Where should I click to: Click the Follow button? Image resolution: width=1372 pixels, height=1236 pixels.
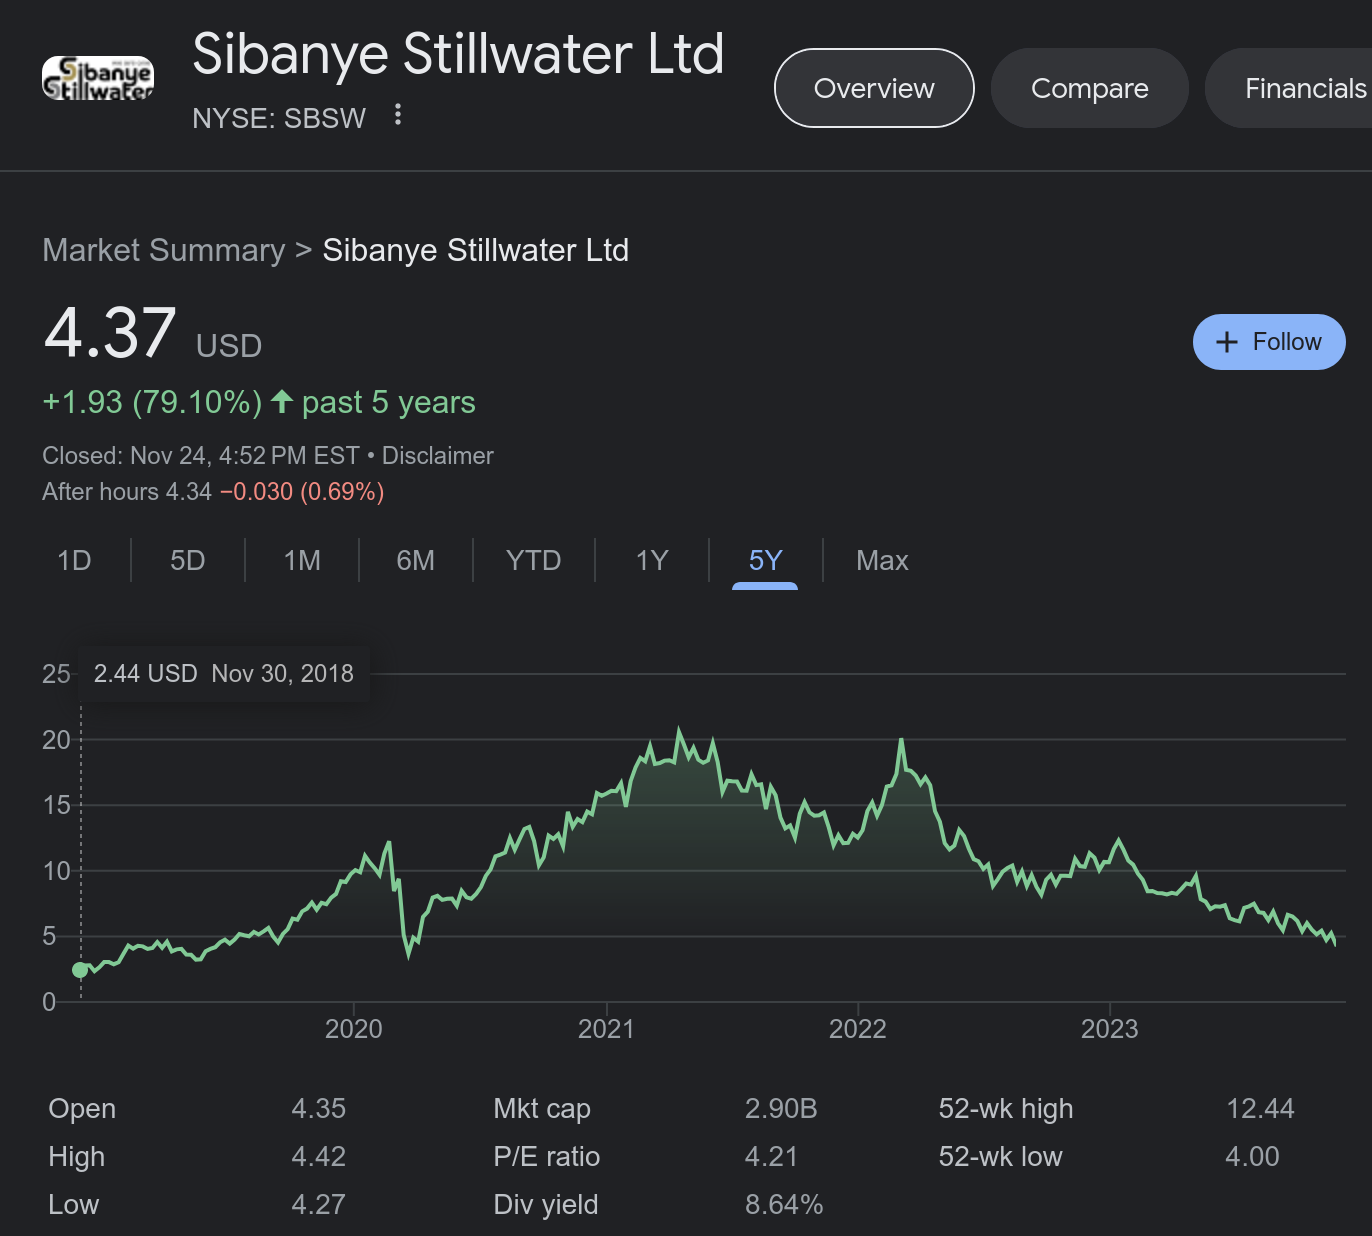pos(1268,342)
